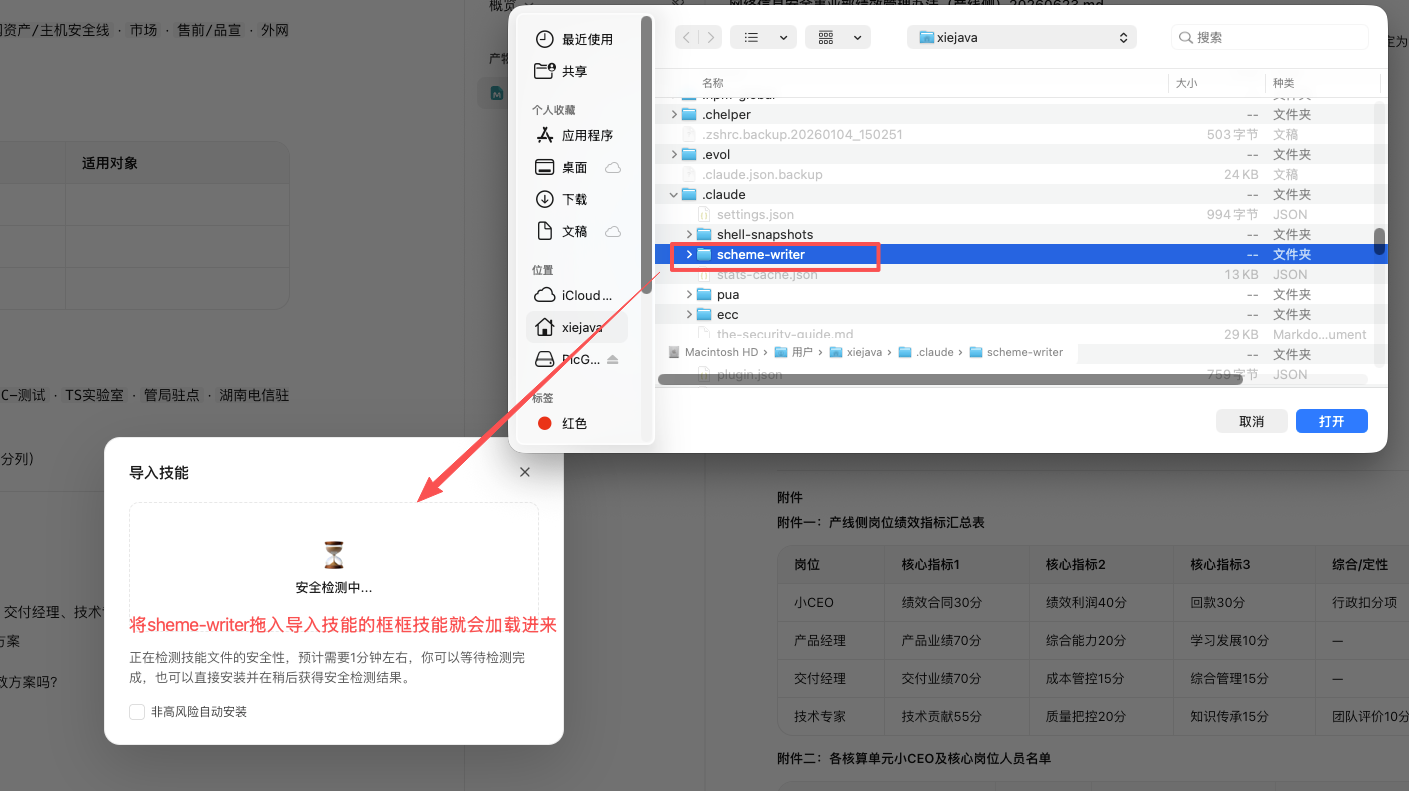Screen dimensions: 1409x791
Task: Click iCloud status icon beside 文稿
Action: coord(613,231)
